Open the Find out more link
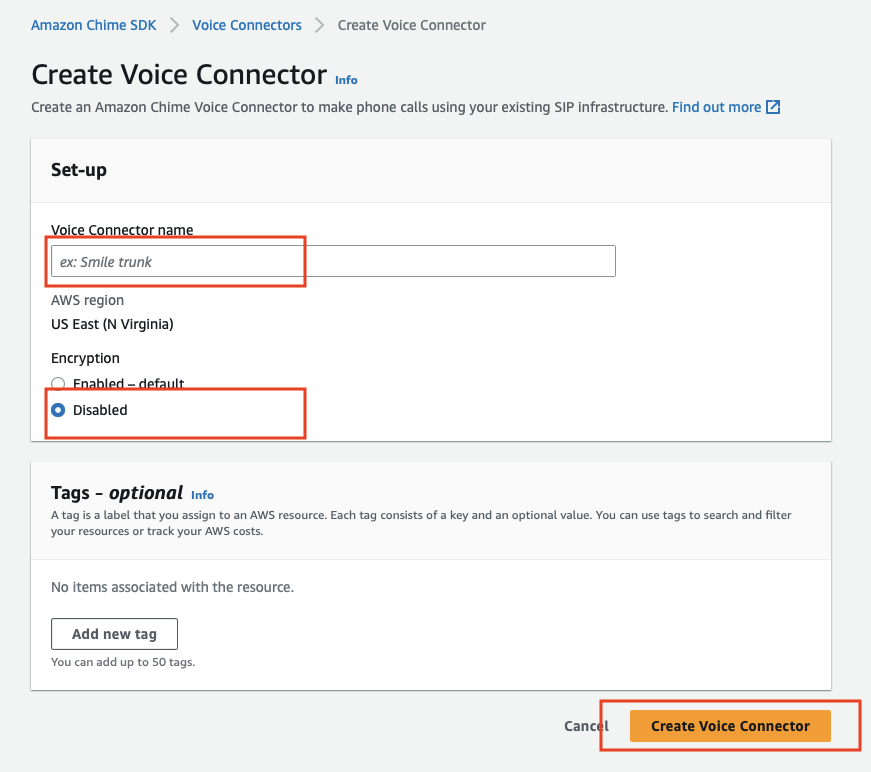Image resolution: width=871 pixels, height=772 pixels. 716,107
